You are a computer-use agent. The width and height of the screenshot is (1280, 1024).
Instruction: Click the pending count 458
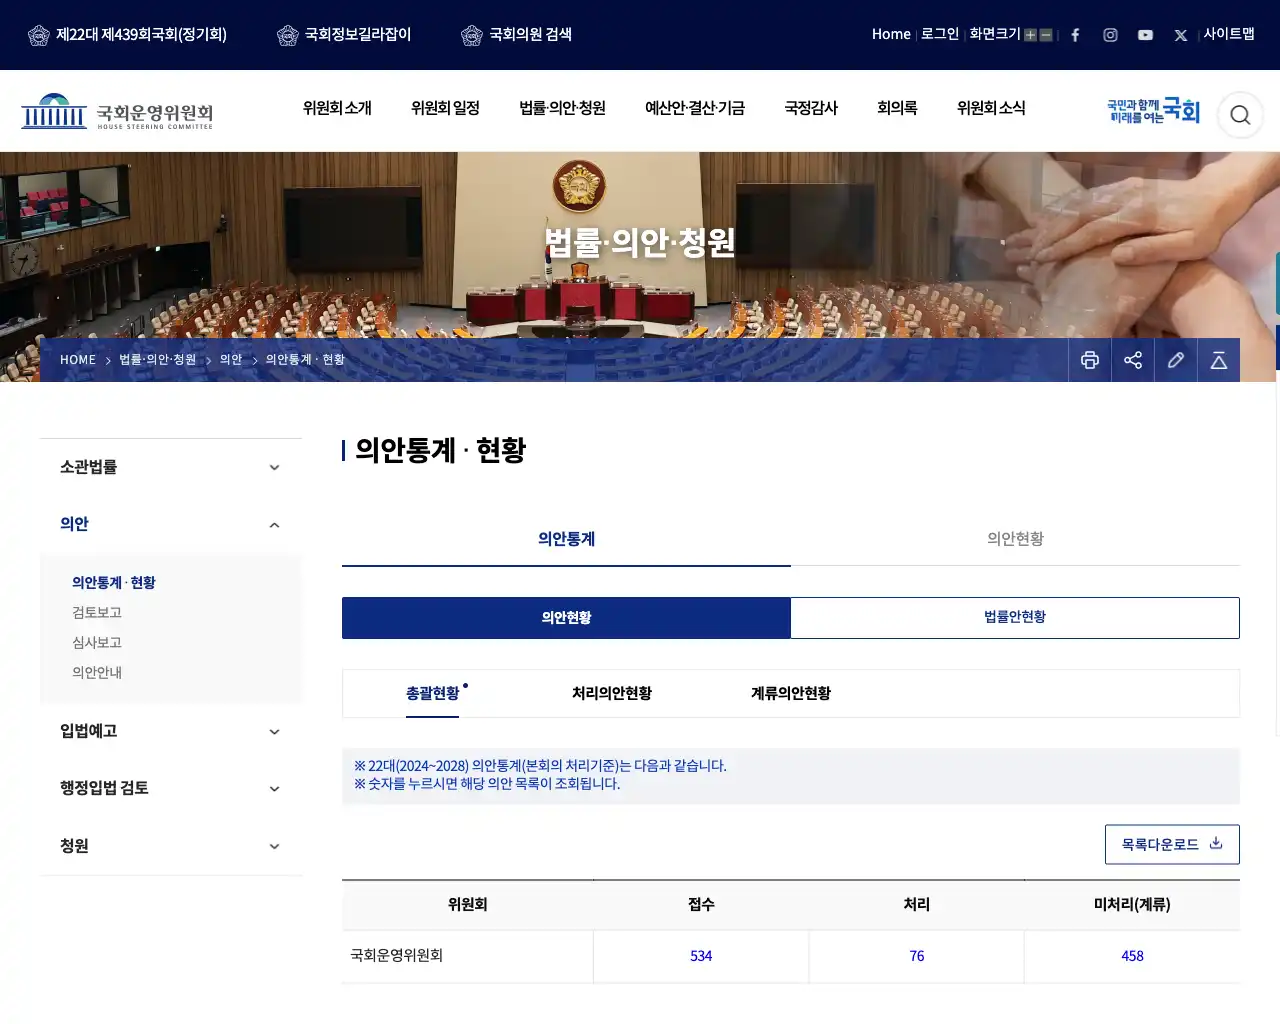[1132, 956]
